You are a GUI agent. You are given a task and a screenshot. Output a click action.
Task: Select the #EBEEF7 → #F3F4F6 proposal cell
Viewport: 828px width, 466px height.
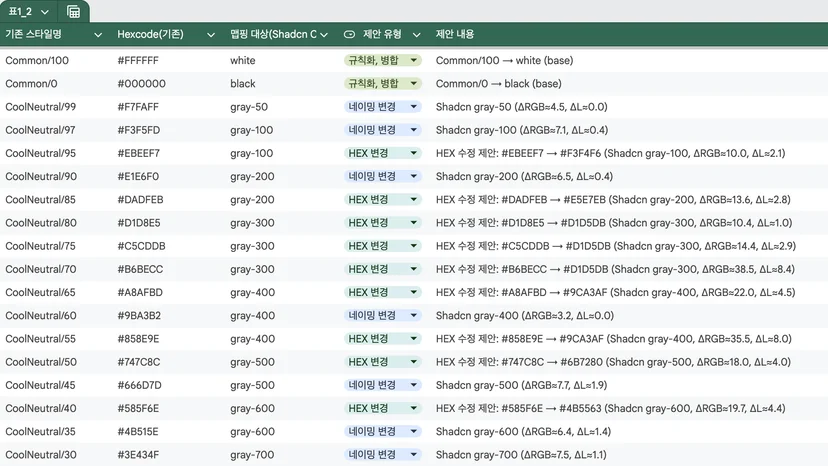click(x=610, y=154)
